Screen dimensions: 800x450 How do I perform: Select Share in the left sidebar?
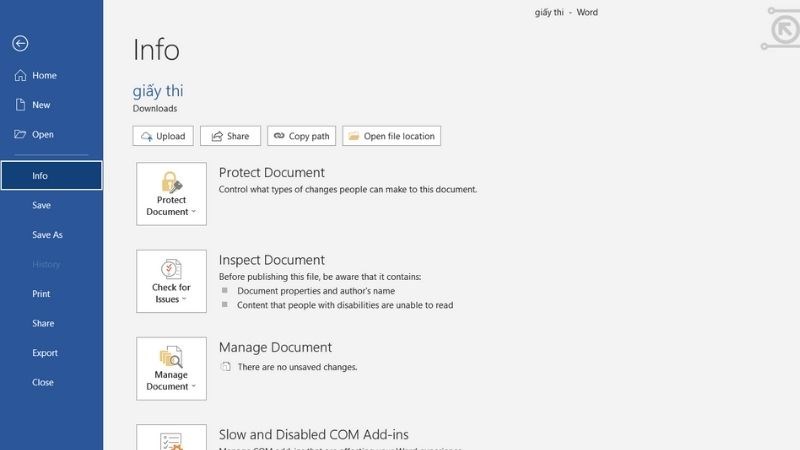(x=43, y=323)
